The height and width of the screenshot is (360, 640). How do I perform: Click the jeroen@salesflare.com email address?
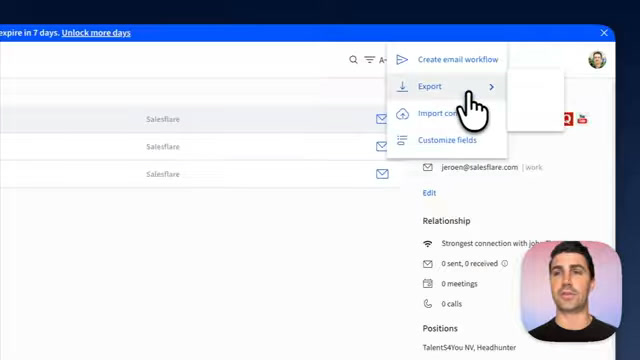480,167
